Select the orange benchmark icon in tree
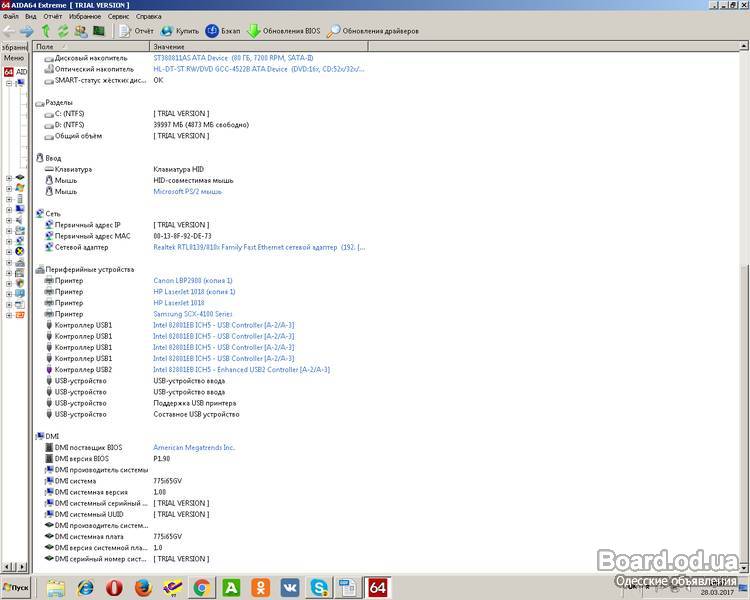This screenshot has width=750, height=600. [20, 315]
